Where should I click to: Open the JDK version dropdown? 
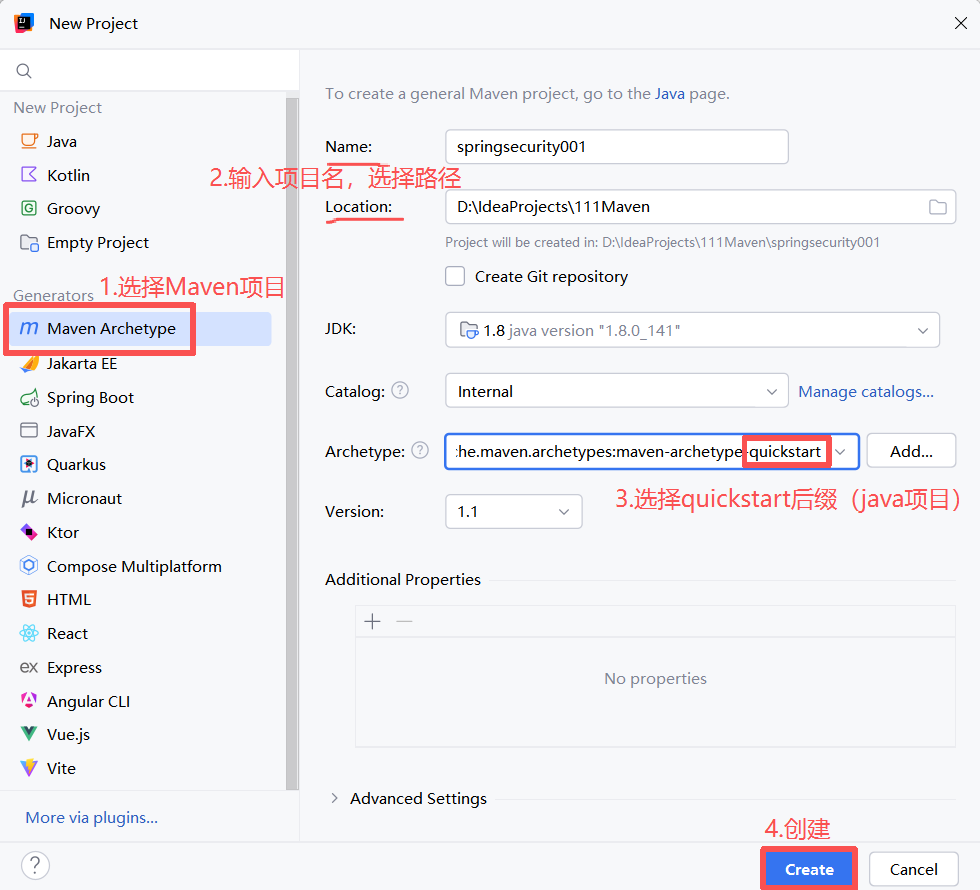click(x=692, y=330)
